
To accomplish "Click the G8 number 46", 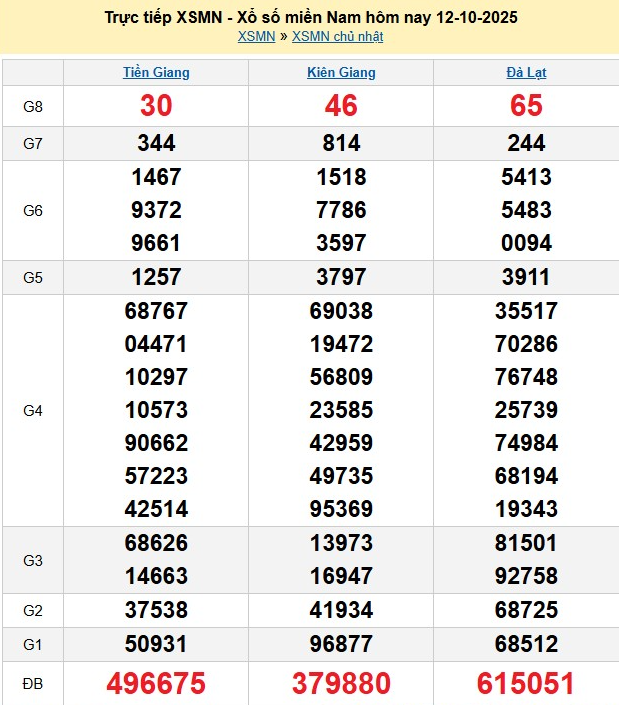I will (341, 106).
